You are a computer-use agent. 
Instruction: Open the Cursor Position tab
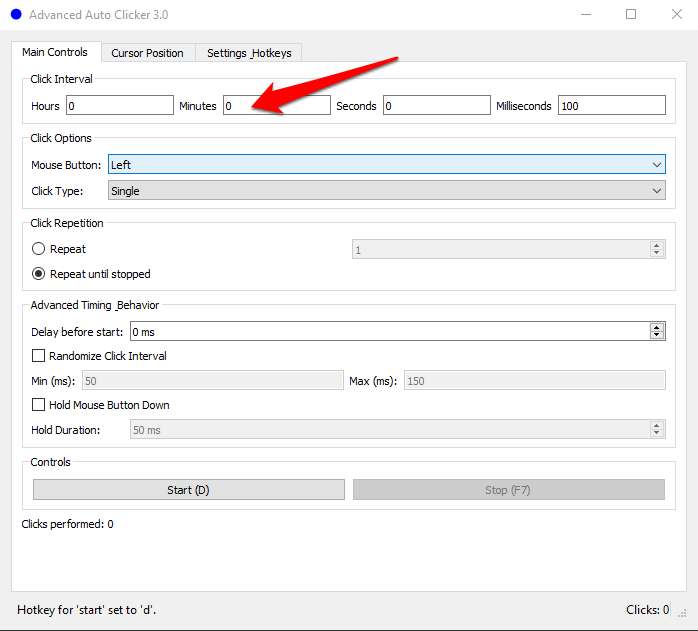coord(147,53)
